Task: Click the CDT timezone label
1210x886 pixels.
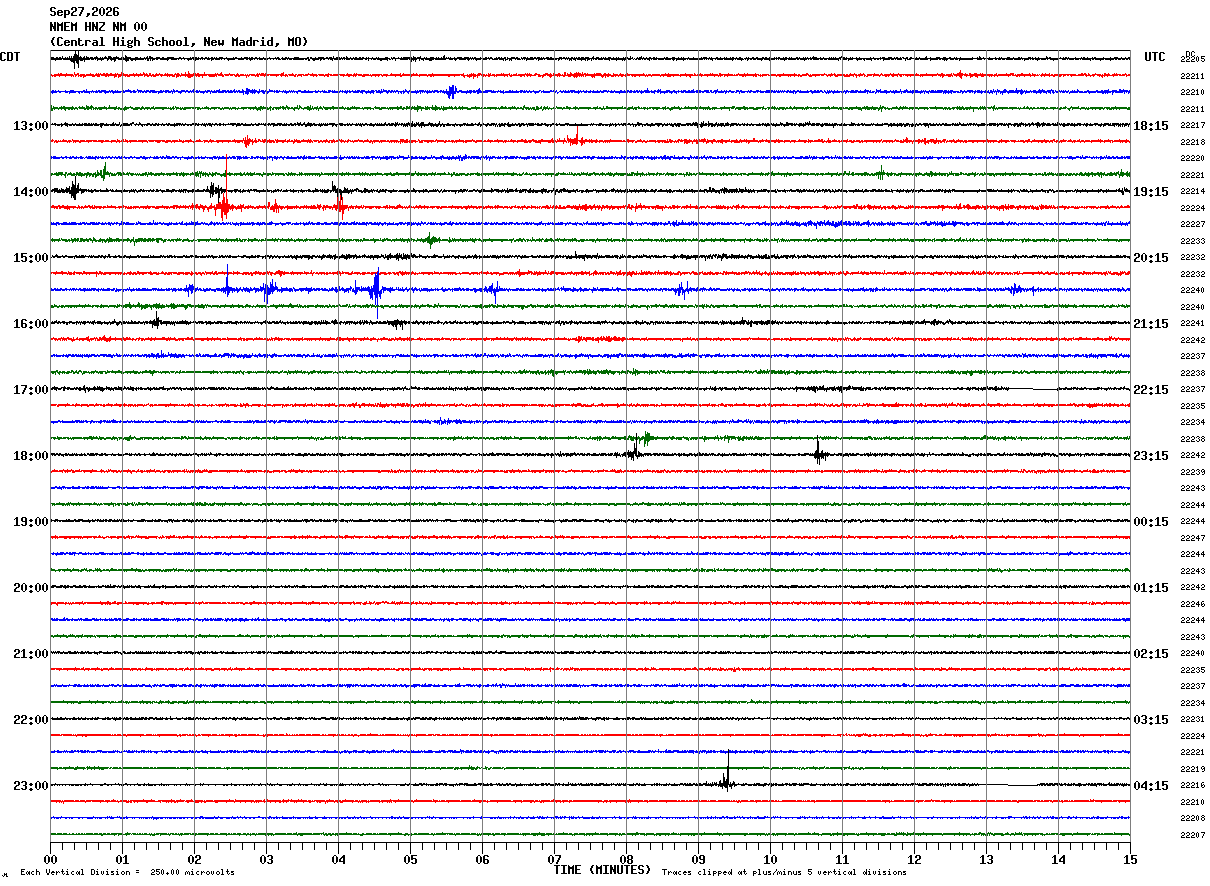Action: 10,57
